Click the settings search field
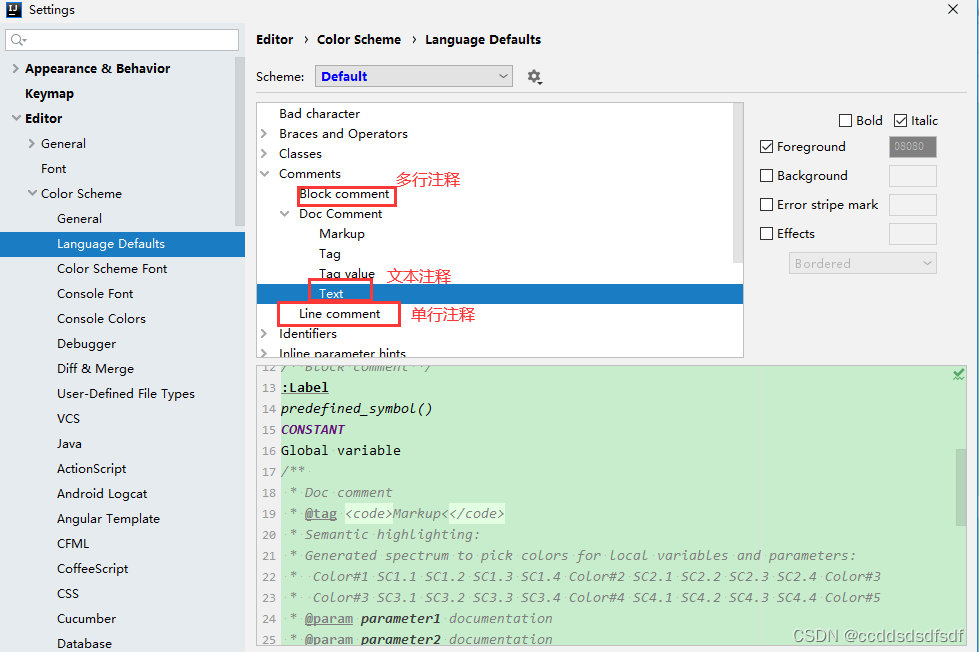Image resolution: width=979 pixels, height=652 pixels. point(122,40)
